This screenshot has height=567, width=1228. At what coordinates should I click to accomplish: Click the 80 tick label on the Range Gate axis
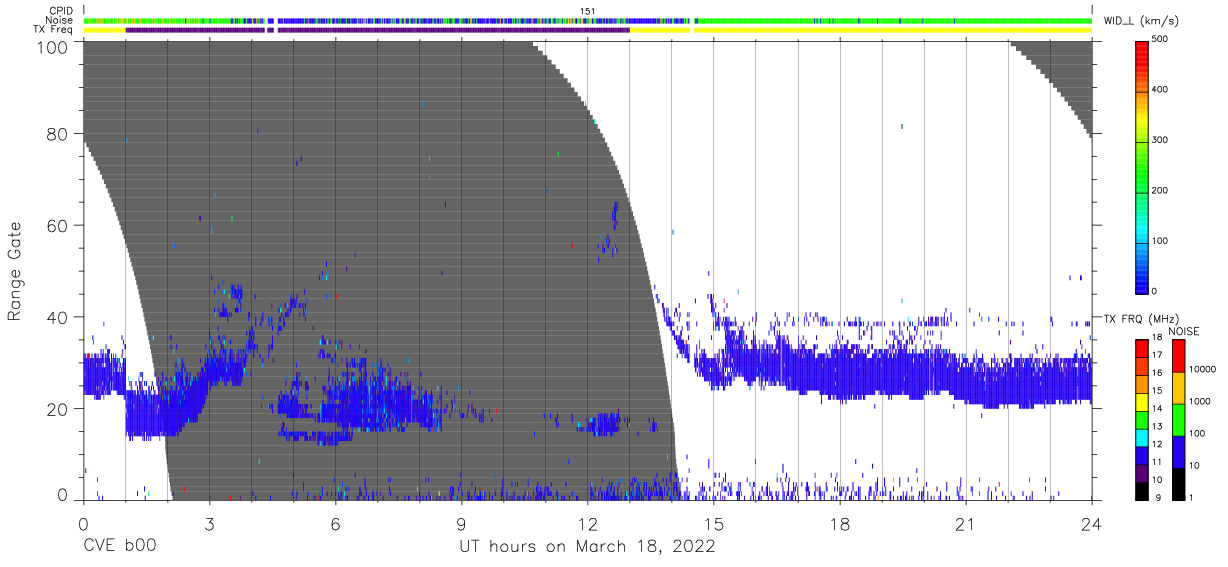point(57,133)
